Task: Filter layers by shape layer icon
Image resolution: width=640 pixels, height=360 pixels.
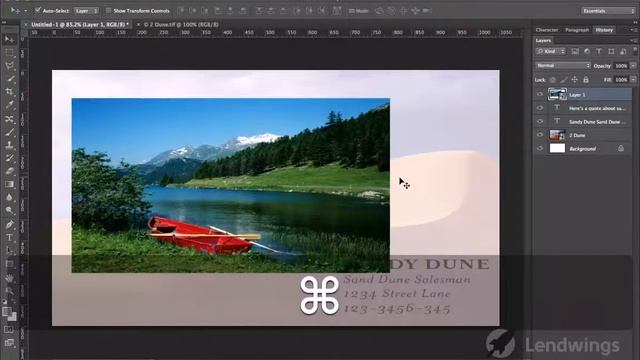Action: pyautogui.click(x=611, y=51)
